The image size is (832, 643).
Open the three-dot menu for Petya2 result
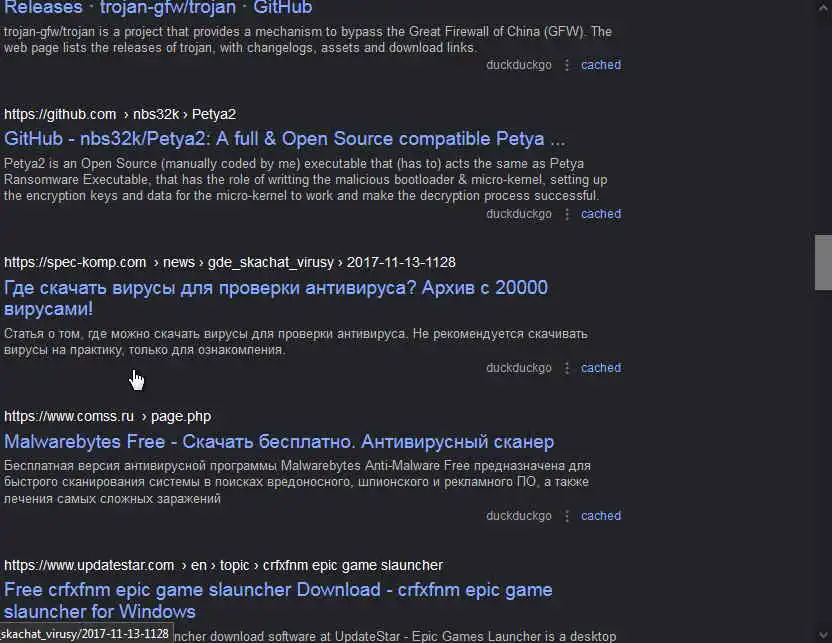(x=567, y=214)
